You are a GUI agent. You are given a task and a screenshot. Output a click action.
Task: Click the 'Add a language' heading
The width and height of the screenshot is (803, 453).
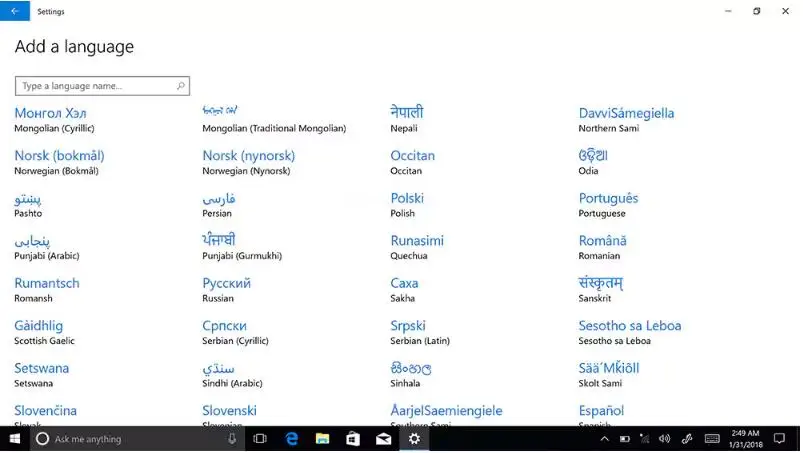[74, 47]
